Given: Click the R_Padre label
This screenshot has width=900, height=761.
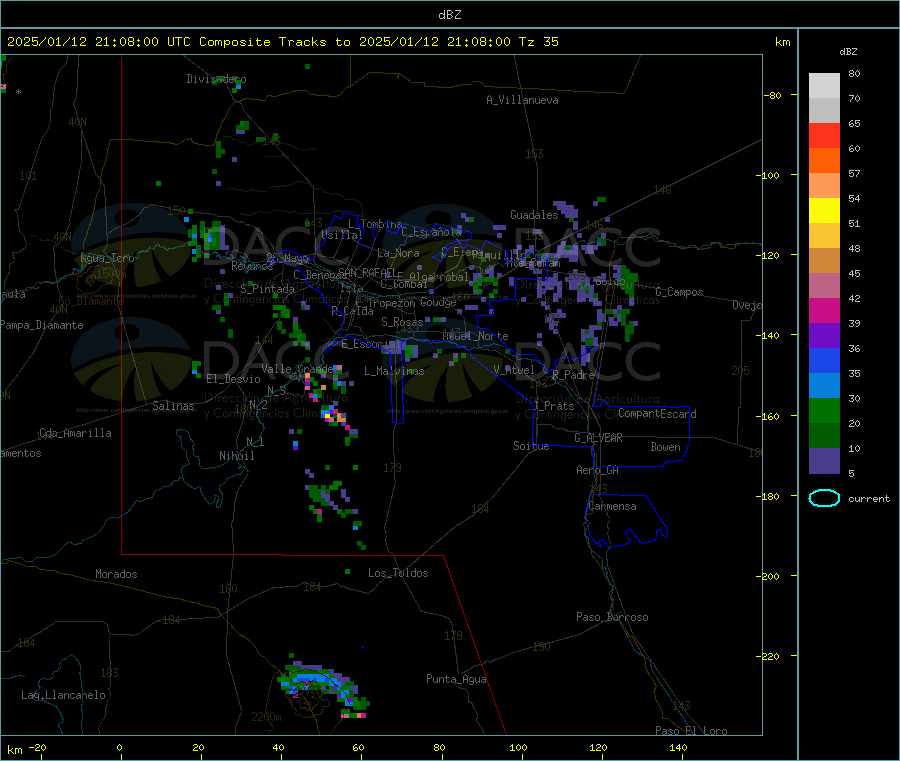Looking at the screenshot, I should (573, 375).
